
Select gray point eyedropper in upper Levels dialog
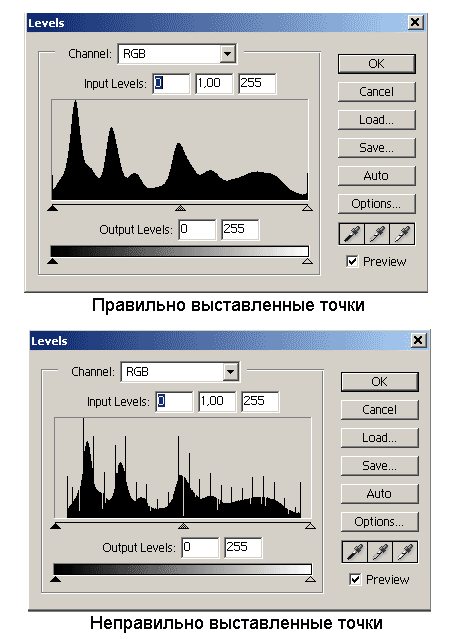pos(377,234)
